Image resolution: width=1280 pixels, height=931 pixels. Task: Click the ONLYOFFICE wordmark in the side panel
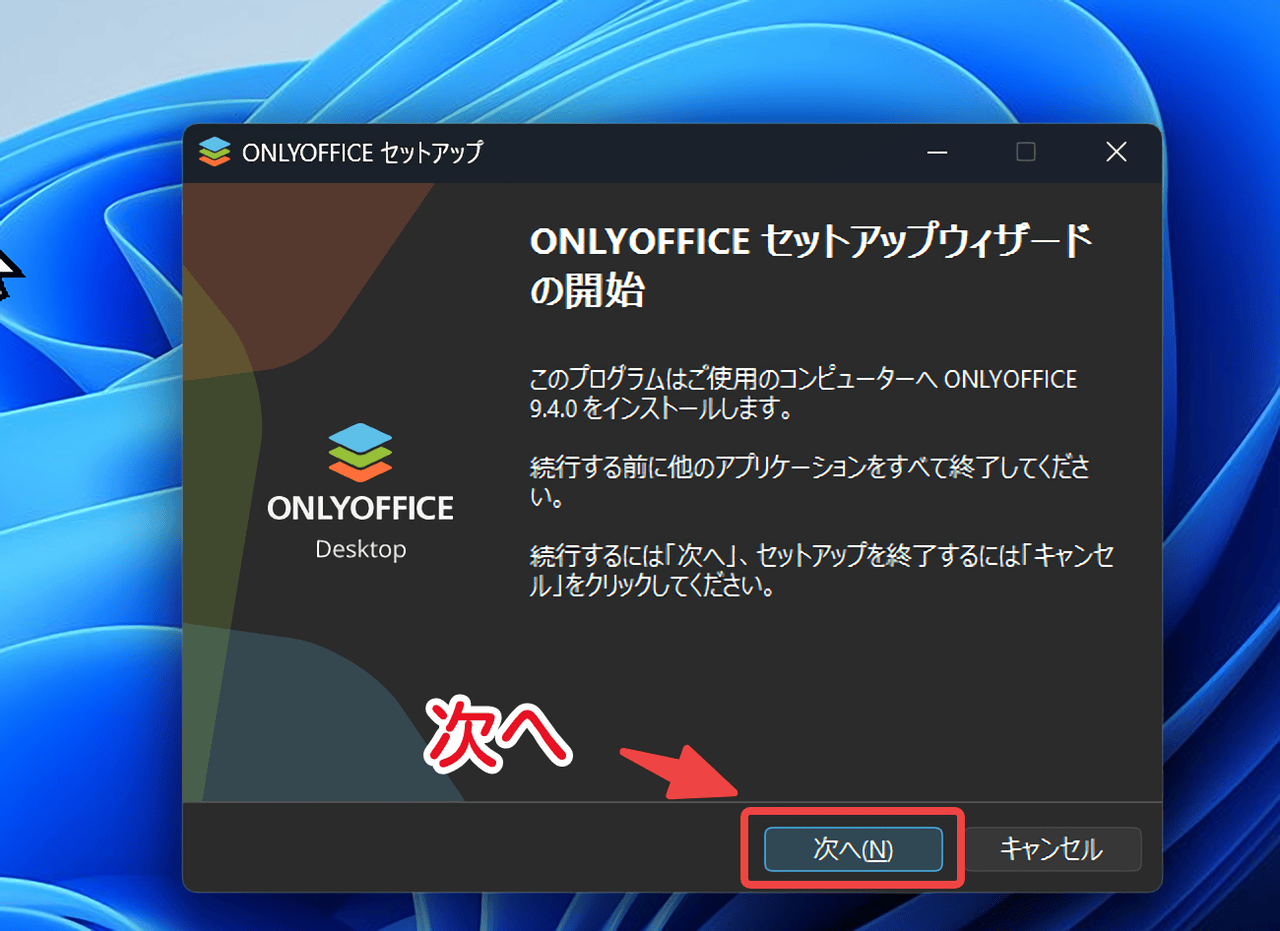tap(360, 508)
